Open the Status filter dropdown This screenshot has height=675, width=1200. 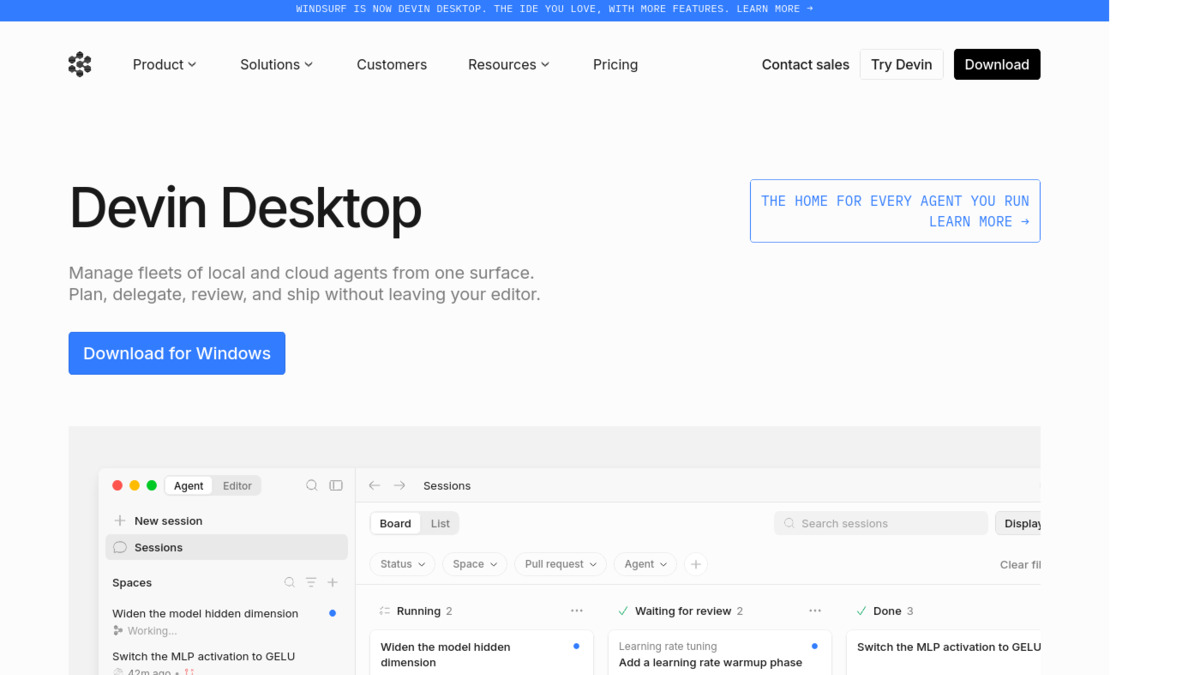click(x=403, y=564)
